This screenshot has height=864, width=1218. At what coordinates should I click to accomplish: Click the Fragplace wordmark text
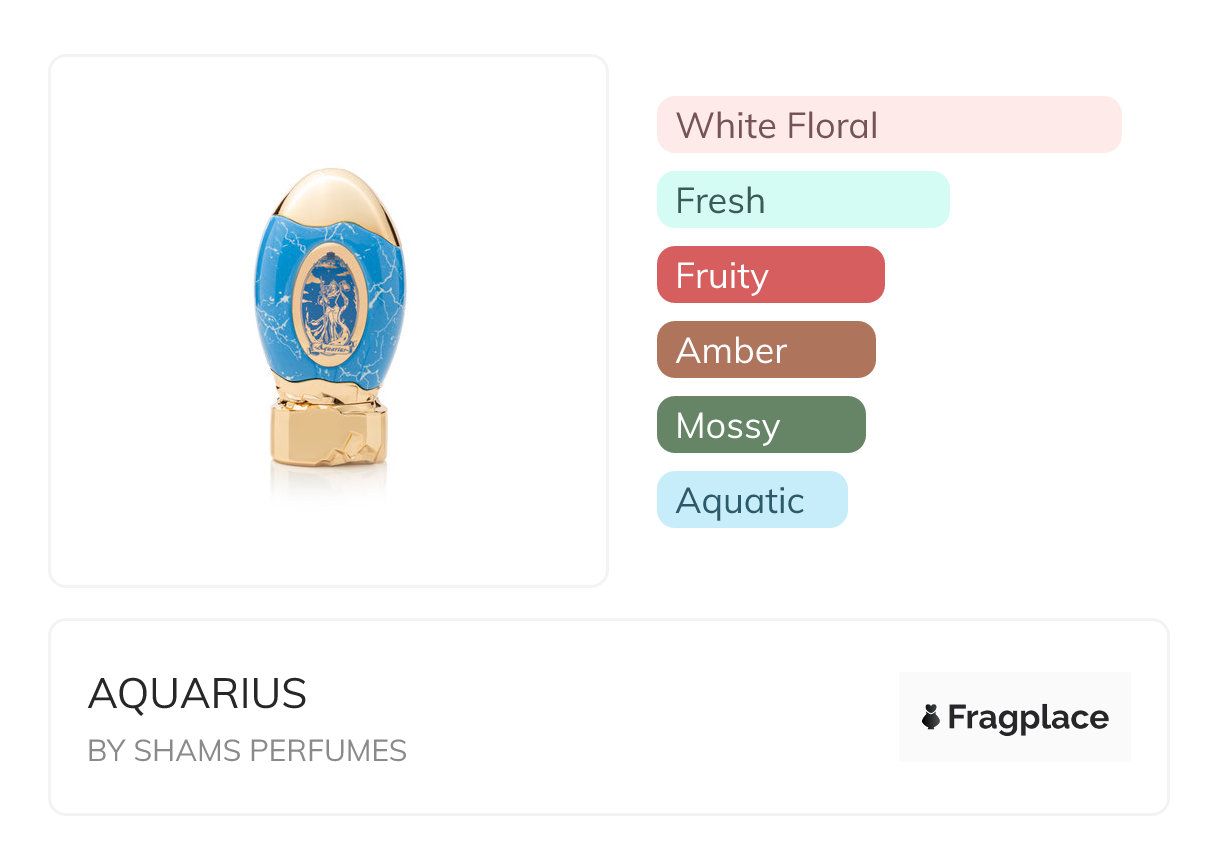tap(1028, 718)
